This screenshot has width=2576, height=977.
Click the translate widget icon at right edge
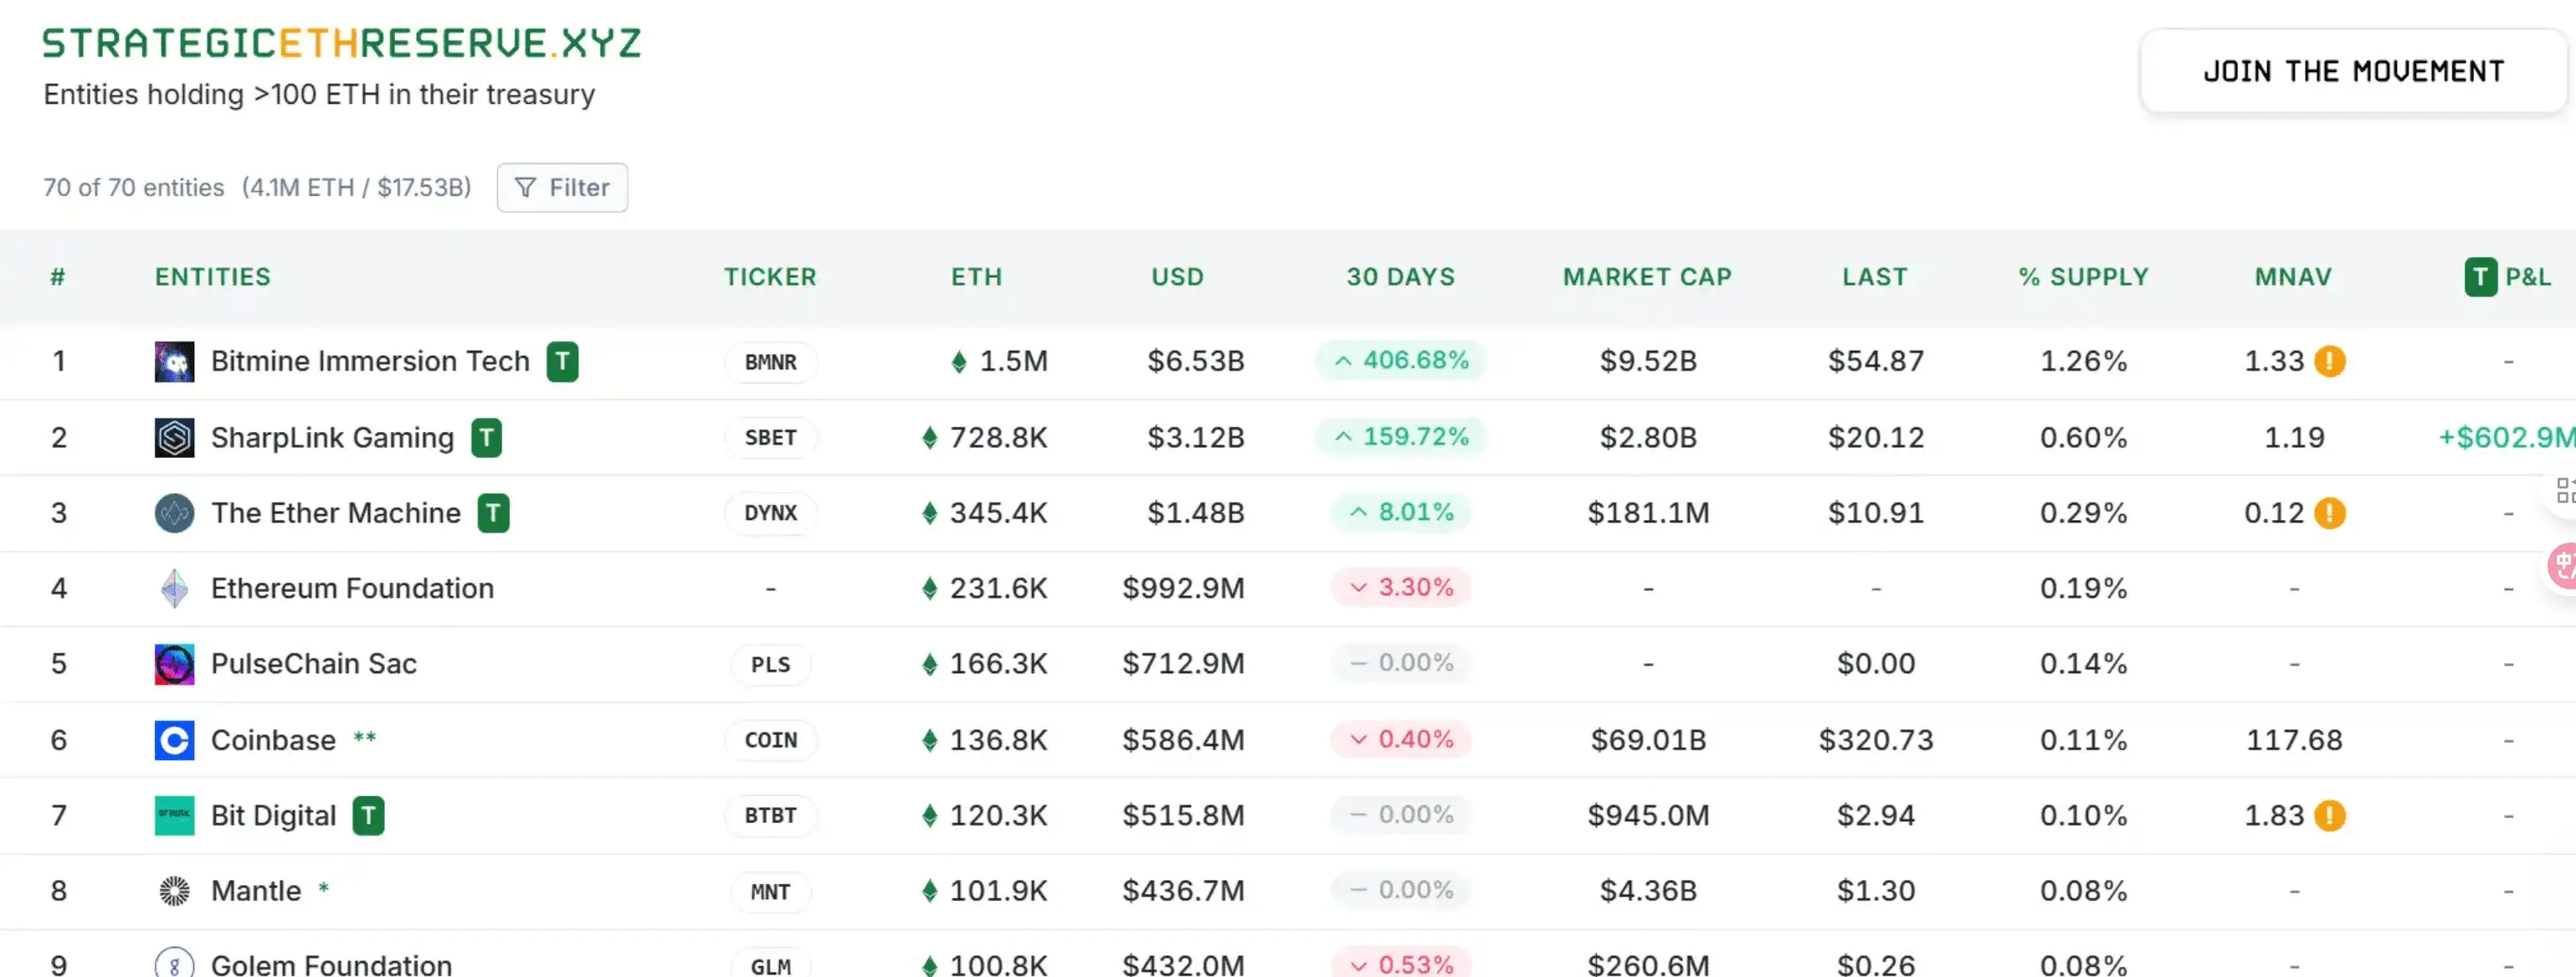(2562, 566)
